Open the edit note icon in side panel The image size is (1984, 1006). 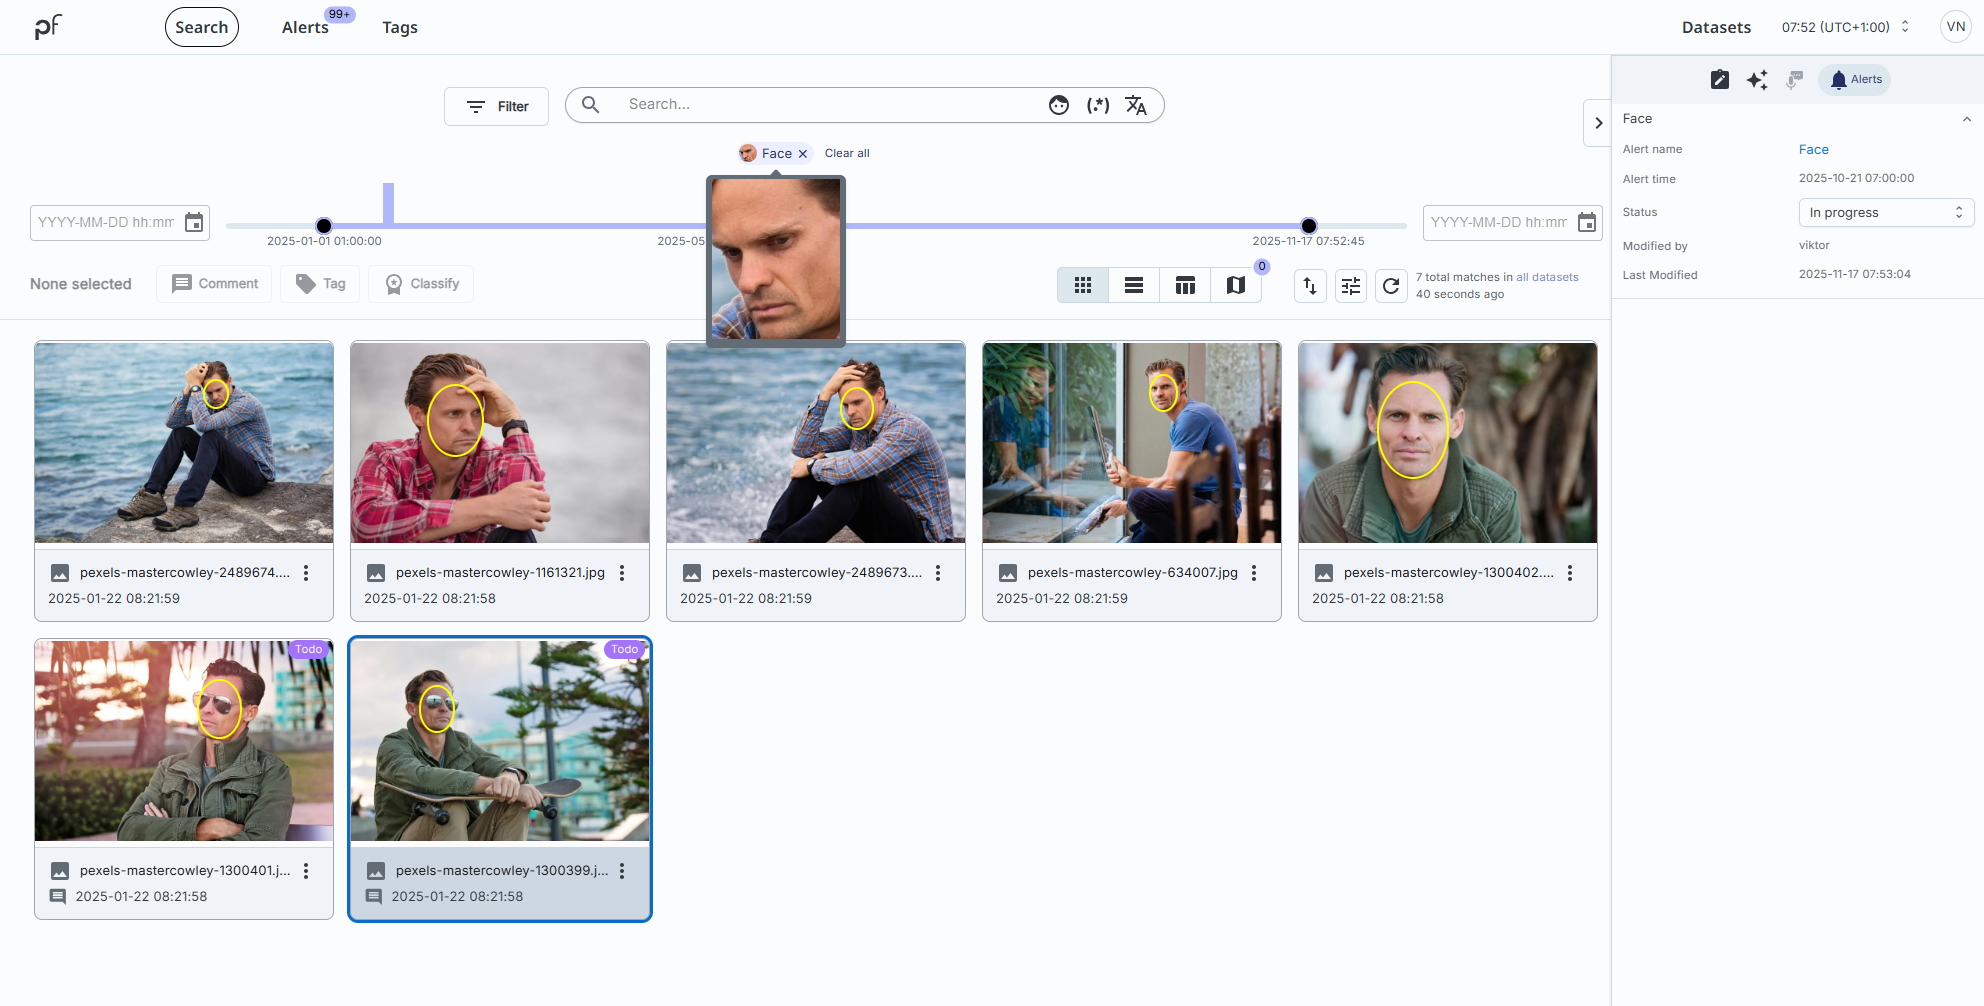point(1720,80)
